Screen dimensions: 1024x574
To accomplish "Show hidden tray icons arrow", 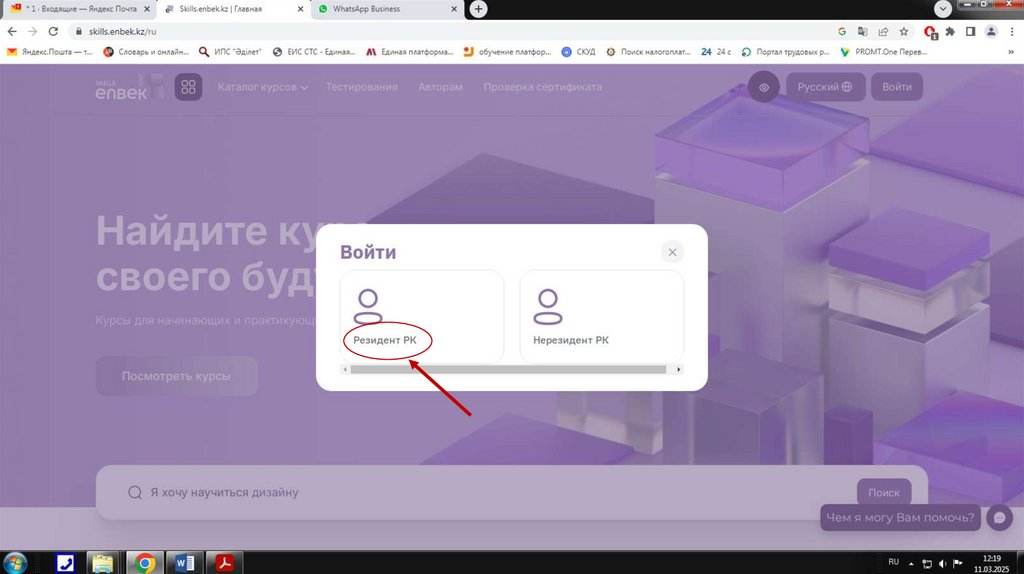I will pyautogui.click(x=911, y=564).
